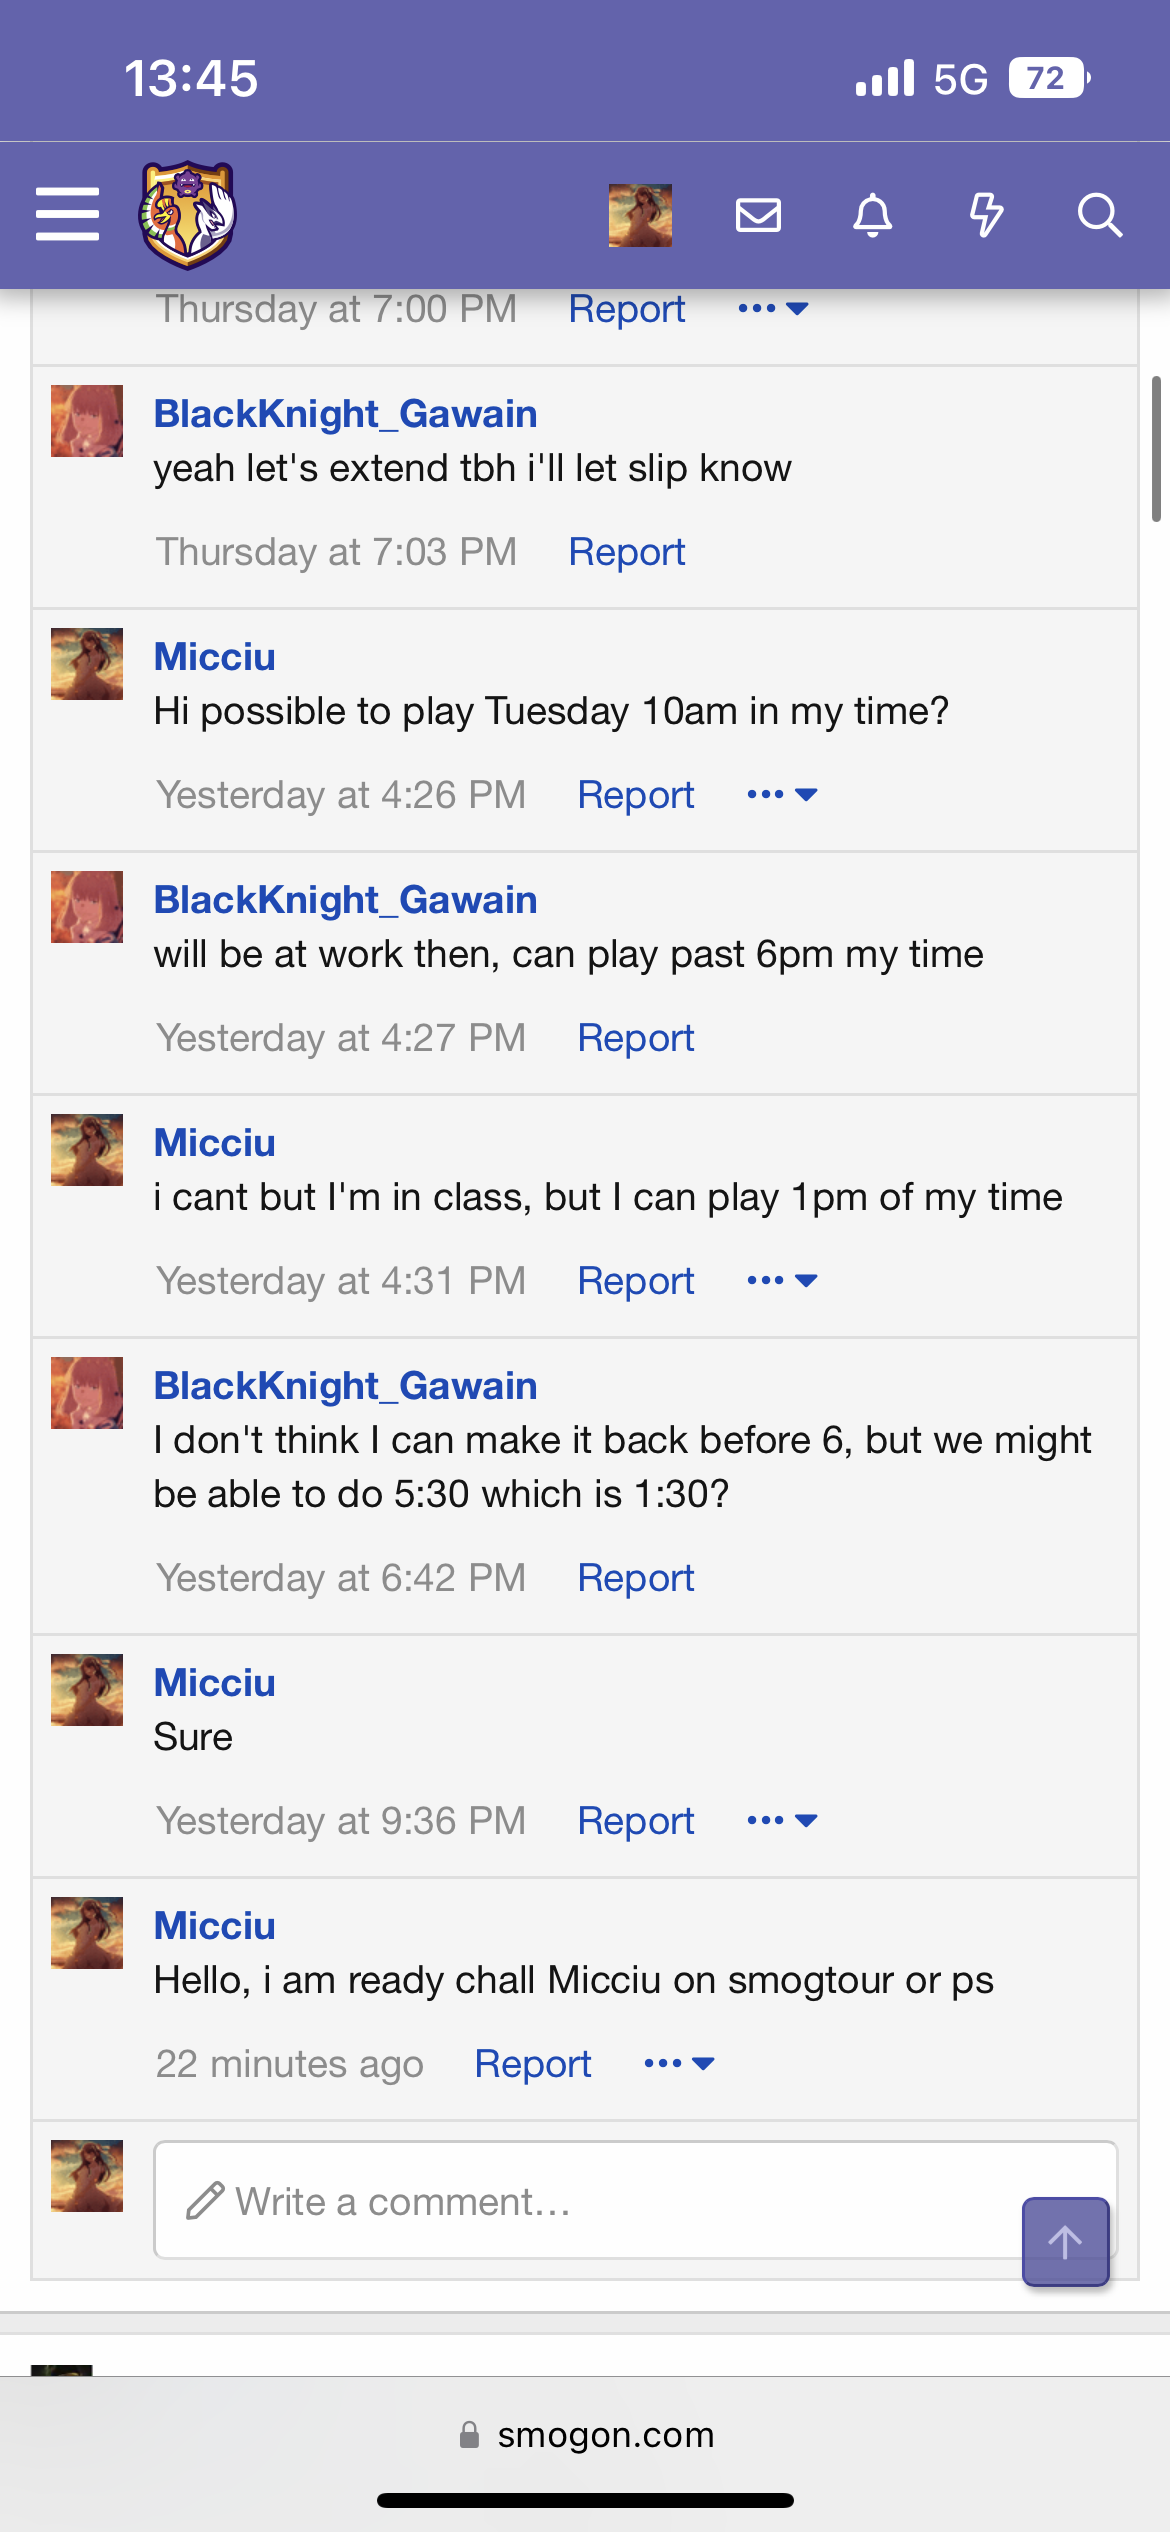Expand options for the 22 minutes ago comment
The image size is (1170, 2532).
point(679,2064)
